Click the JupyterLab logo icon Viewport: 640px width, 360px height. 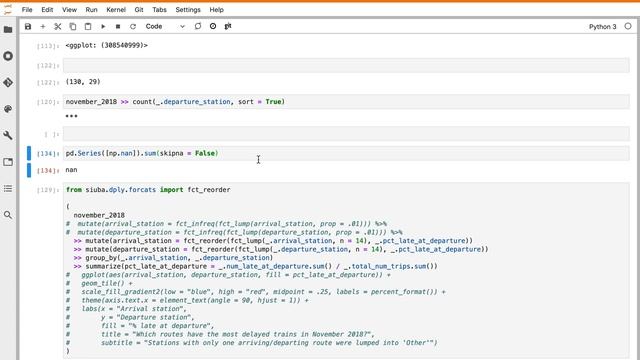tap(8, 9)
